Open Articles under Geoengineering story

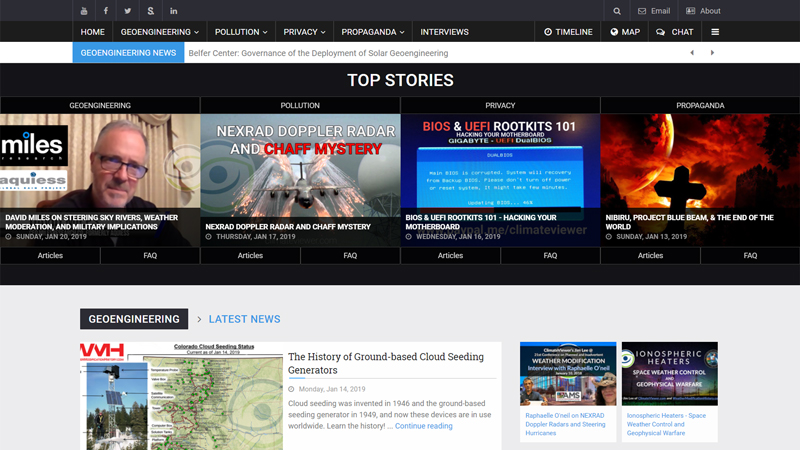pyautogui.click(x=50, y=255)
